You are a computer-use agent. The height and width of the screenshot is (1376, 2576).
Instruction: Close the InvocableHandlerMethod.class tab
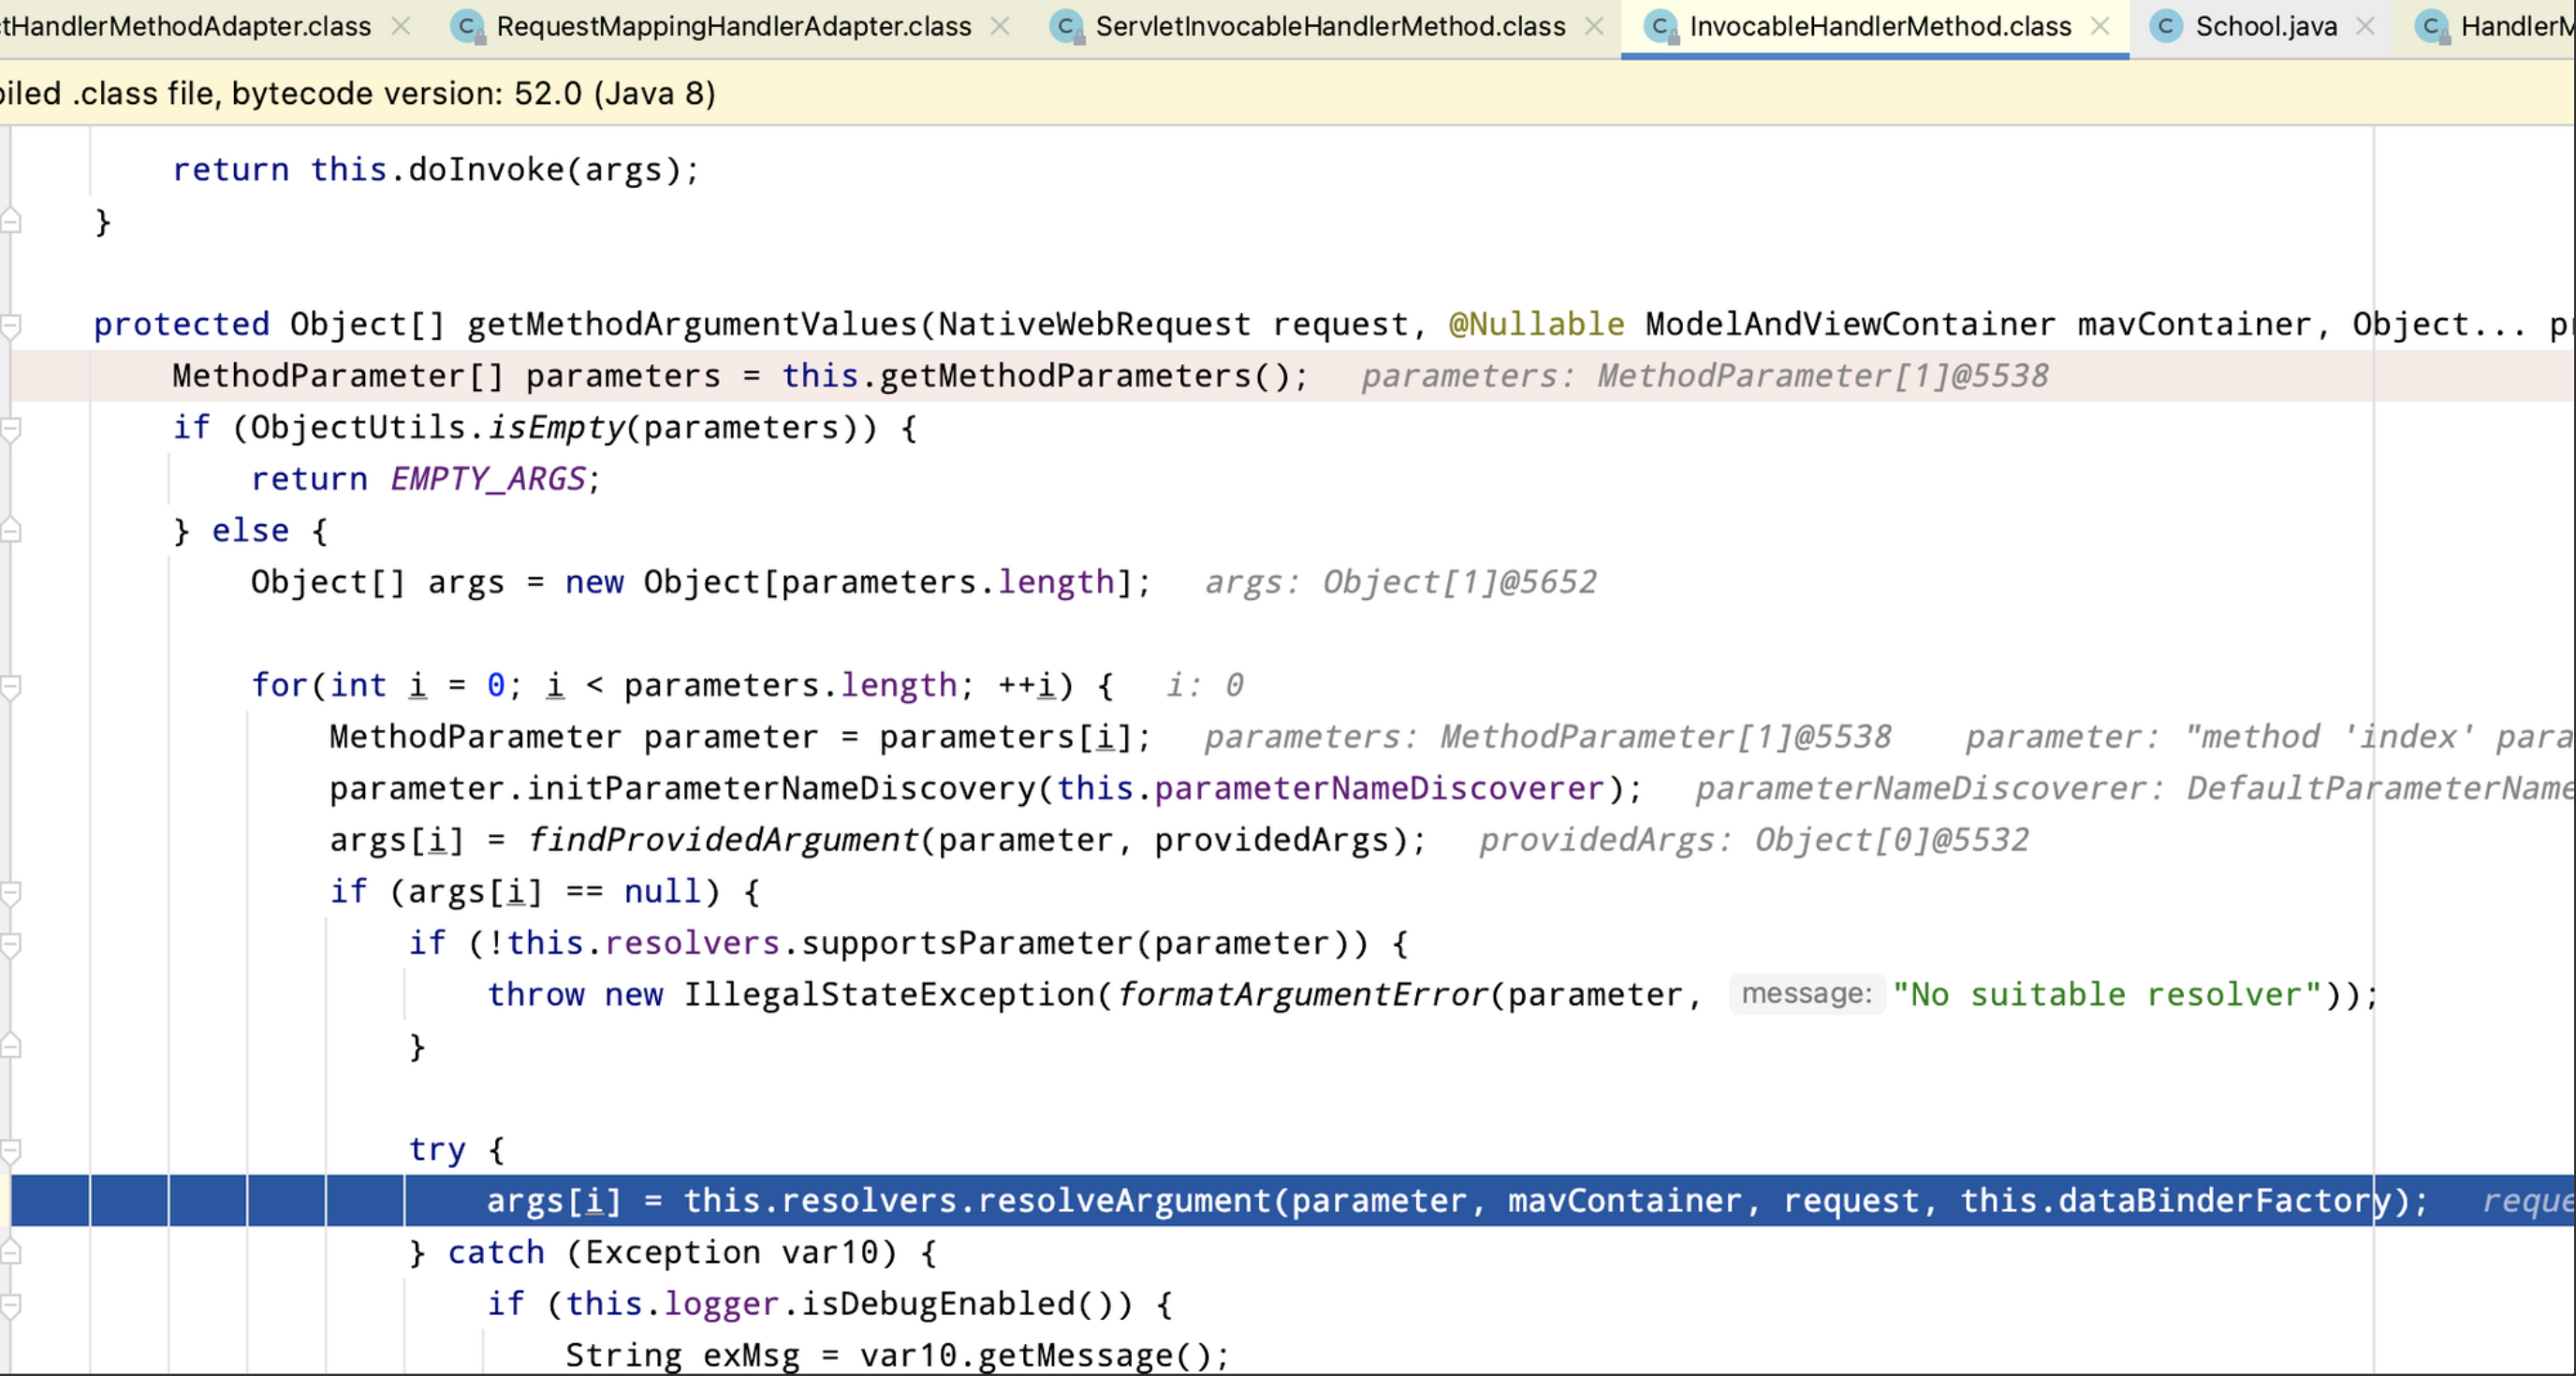2101,27
